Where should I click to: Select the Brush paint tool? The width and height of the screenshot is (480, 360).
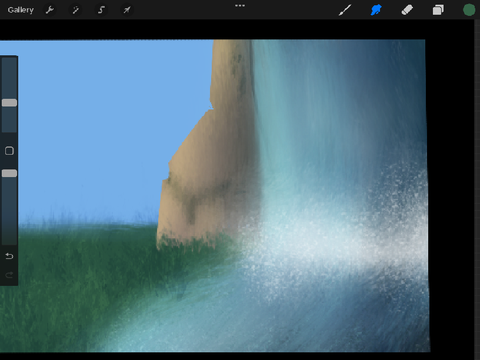point(345,10)
